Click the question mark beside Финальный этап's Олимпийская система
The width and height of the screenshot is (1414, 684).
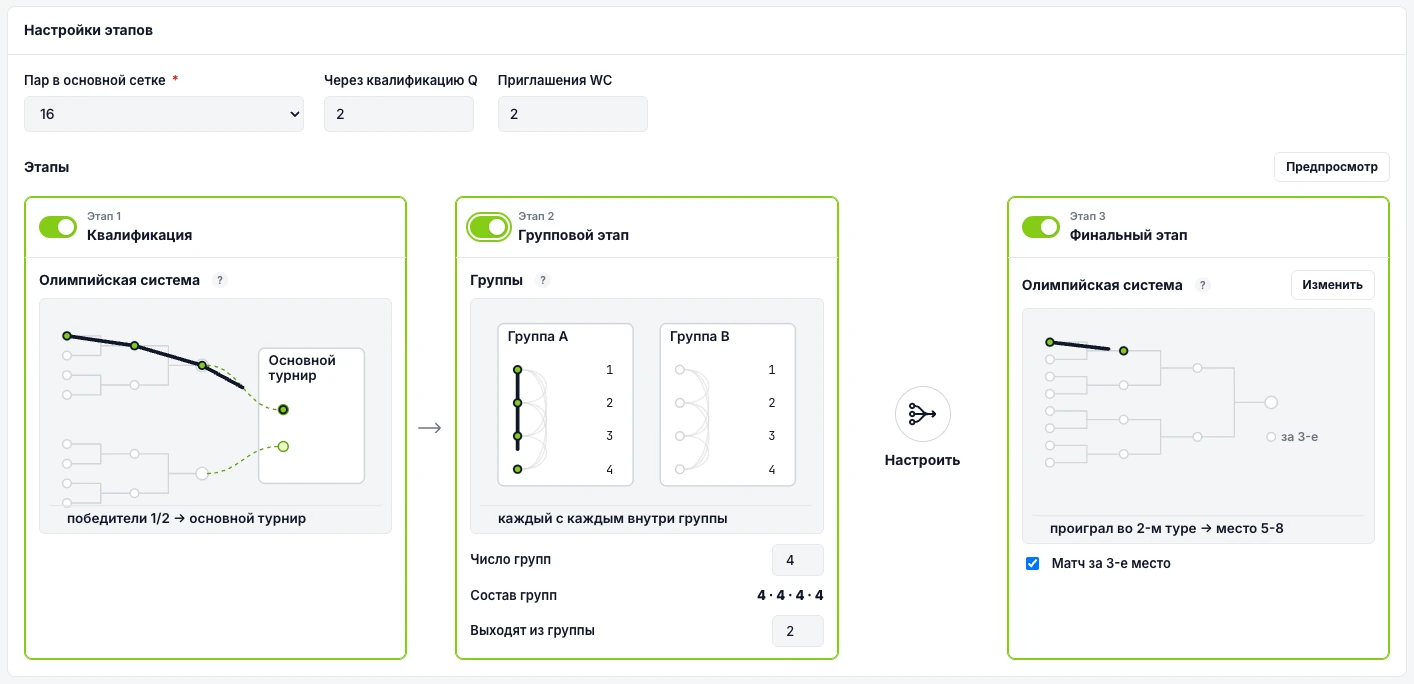pyautogui.click(x=1203, y=285)
